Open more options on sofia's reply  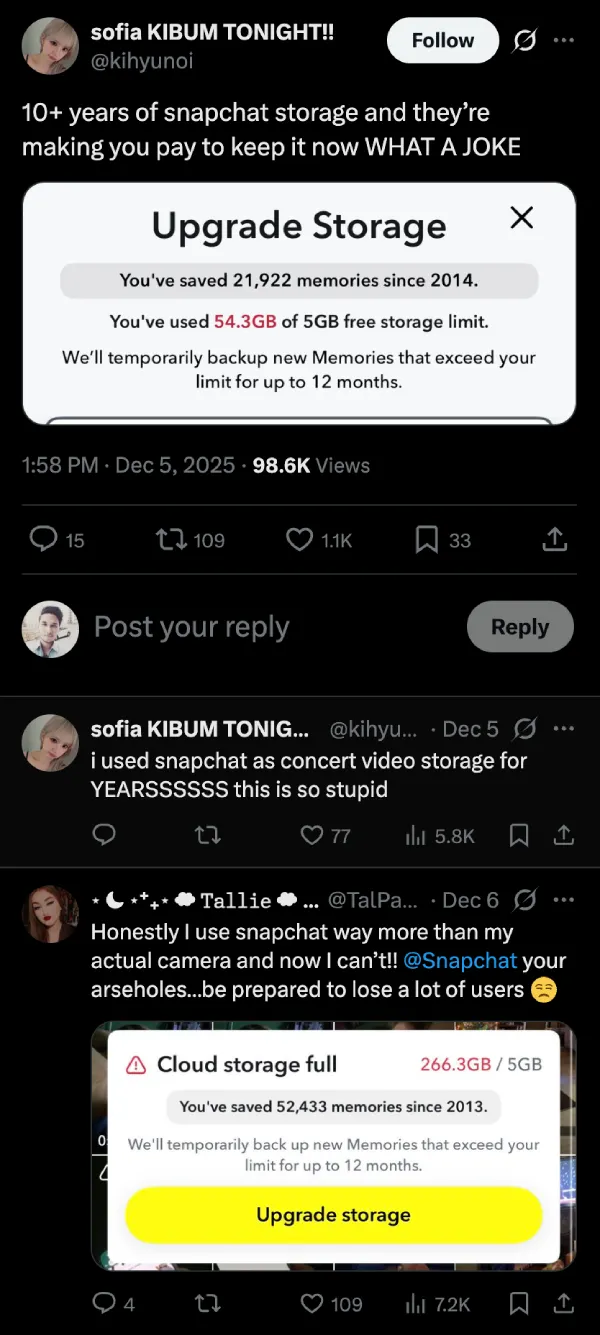tap(565, 729)
